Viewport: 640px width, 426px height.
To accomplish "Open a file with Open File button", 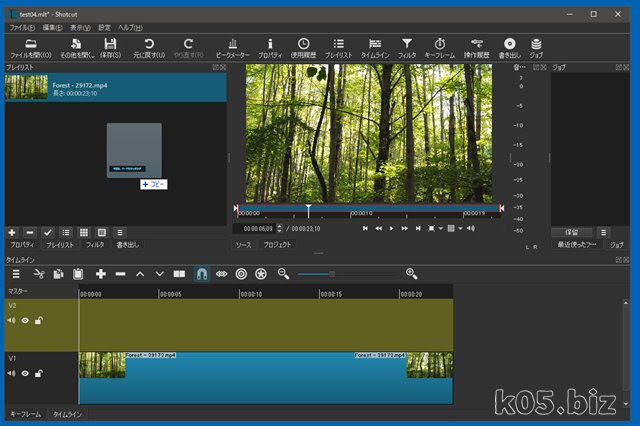I will pos(31,48).
